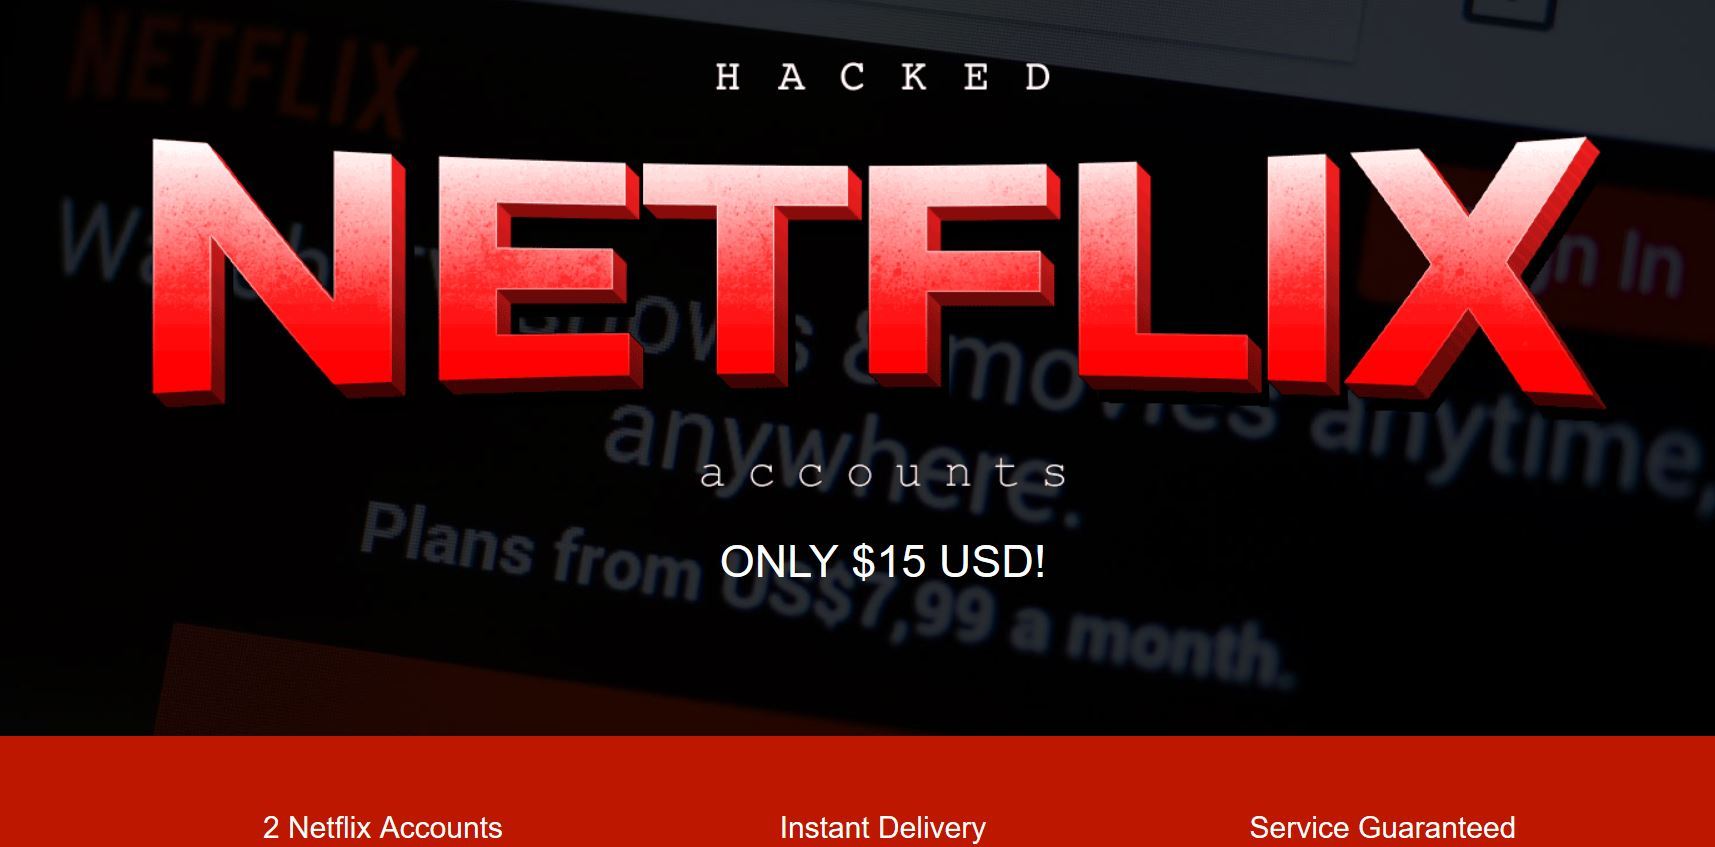Click the blurred 'Plans from US$7,99 a month' text

coord(825,597)
